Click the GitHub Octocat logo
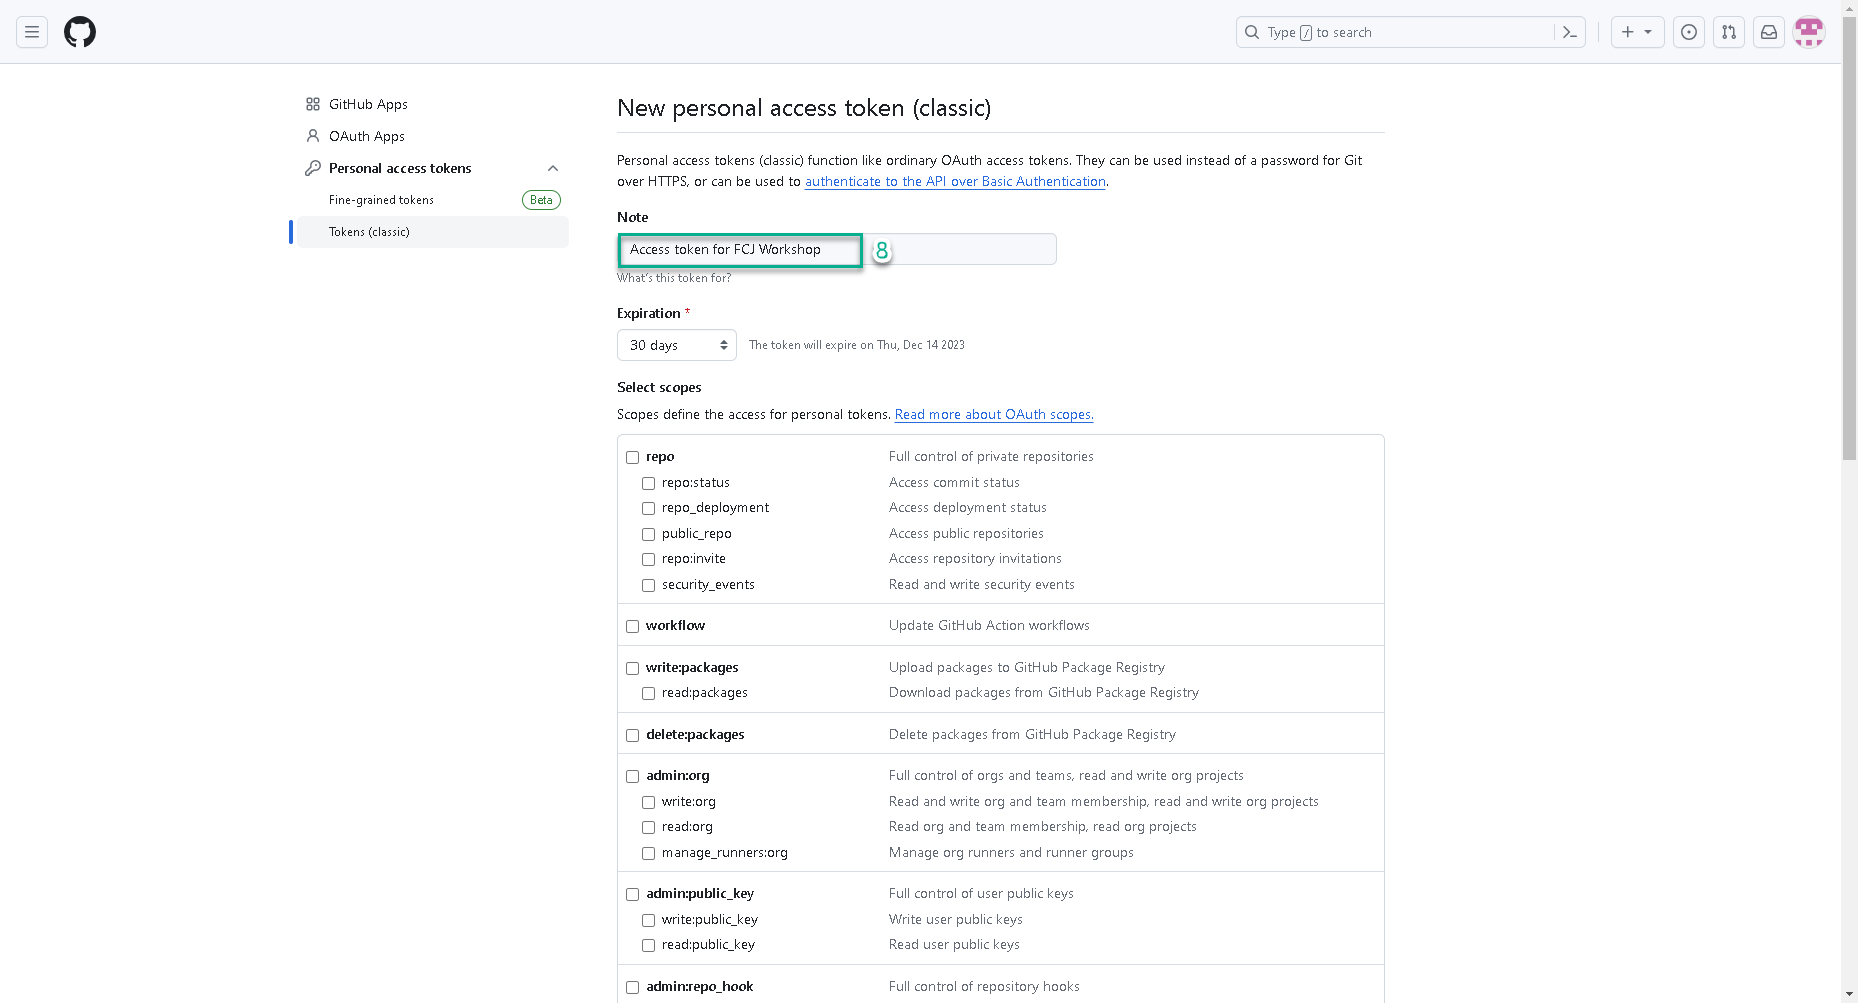 click(x=80, y=32)
